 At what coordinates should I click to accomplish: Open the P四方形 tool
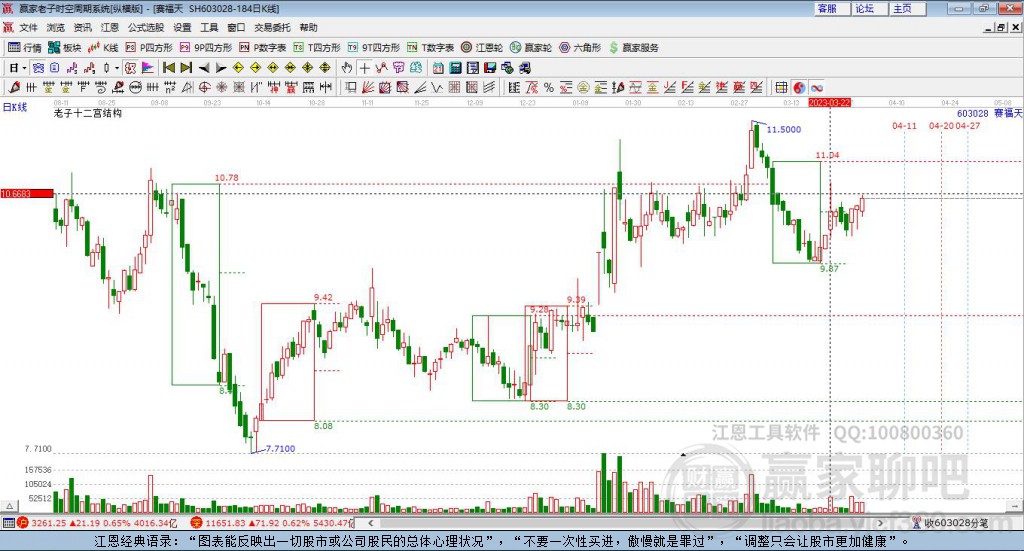coord(150,48)
